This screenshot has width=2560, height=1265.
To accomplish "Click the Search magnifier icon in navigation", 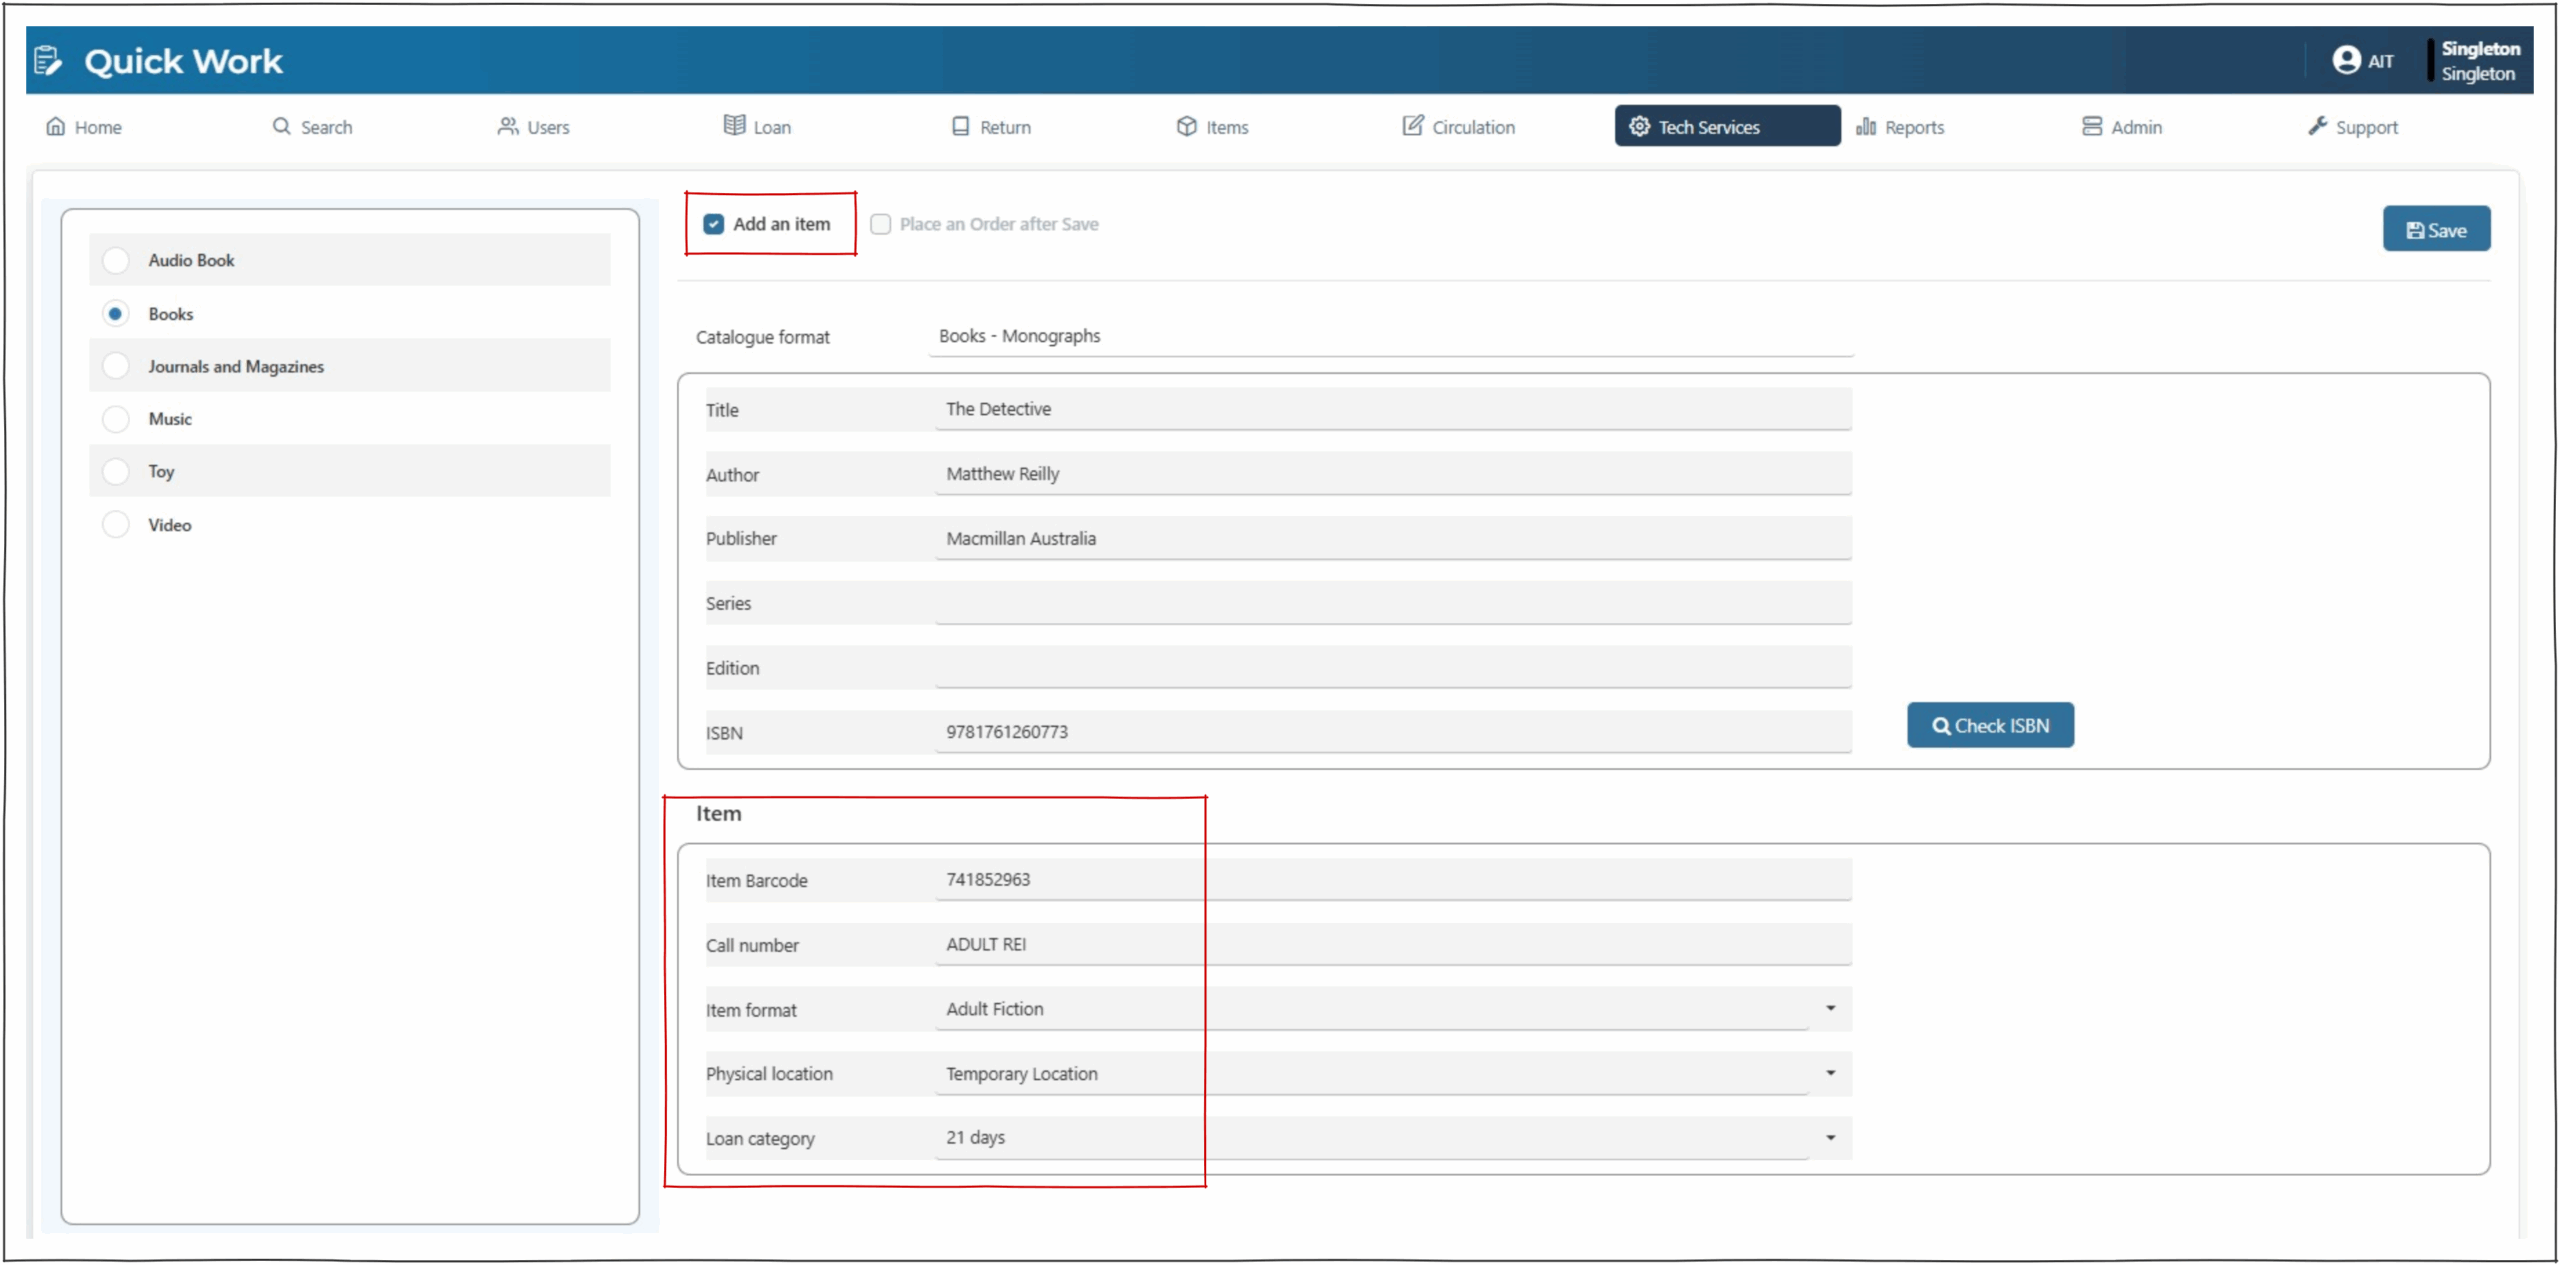I will pyautogui.click(x=282, y=127).
